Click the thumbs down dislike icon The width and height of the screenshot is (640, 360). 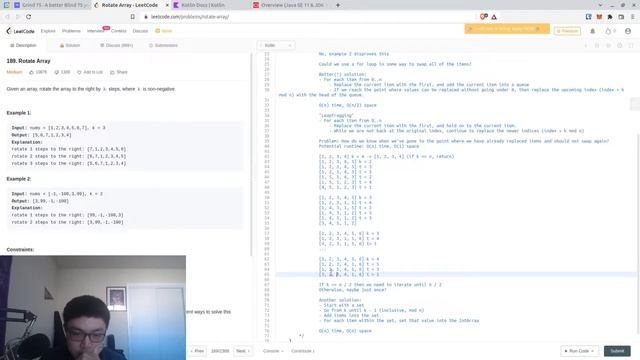tap(57, 72)
